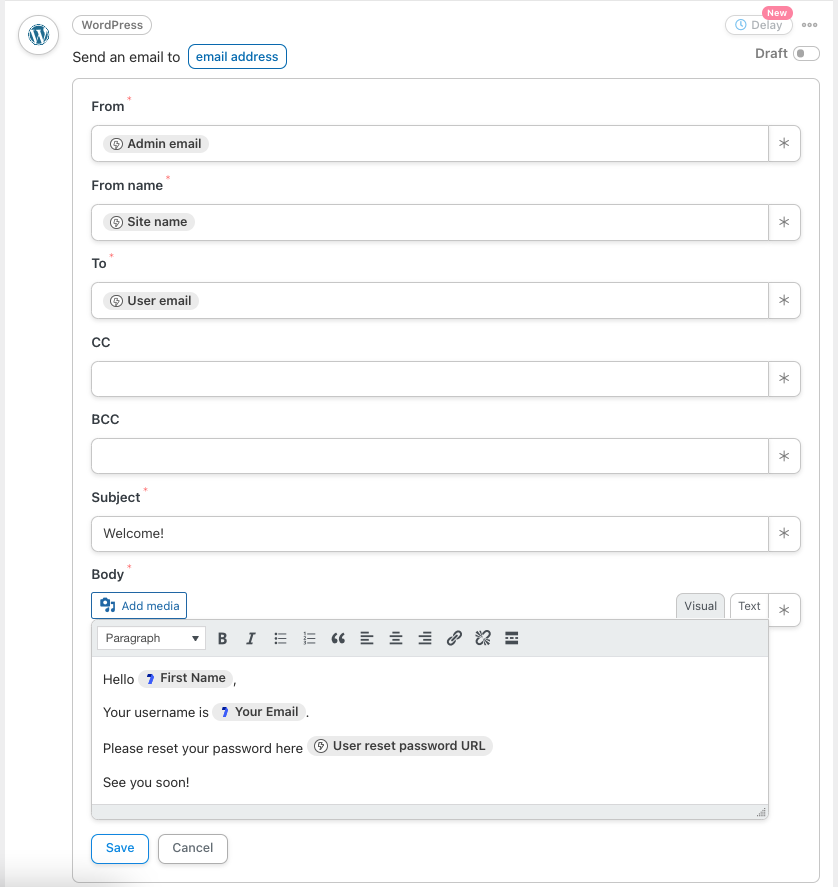The width and height of the screenshot is (838, 887).
Task: Click the 'See you soon!' line
Action: [x=146, y=782]
